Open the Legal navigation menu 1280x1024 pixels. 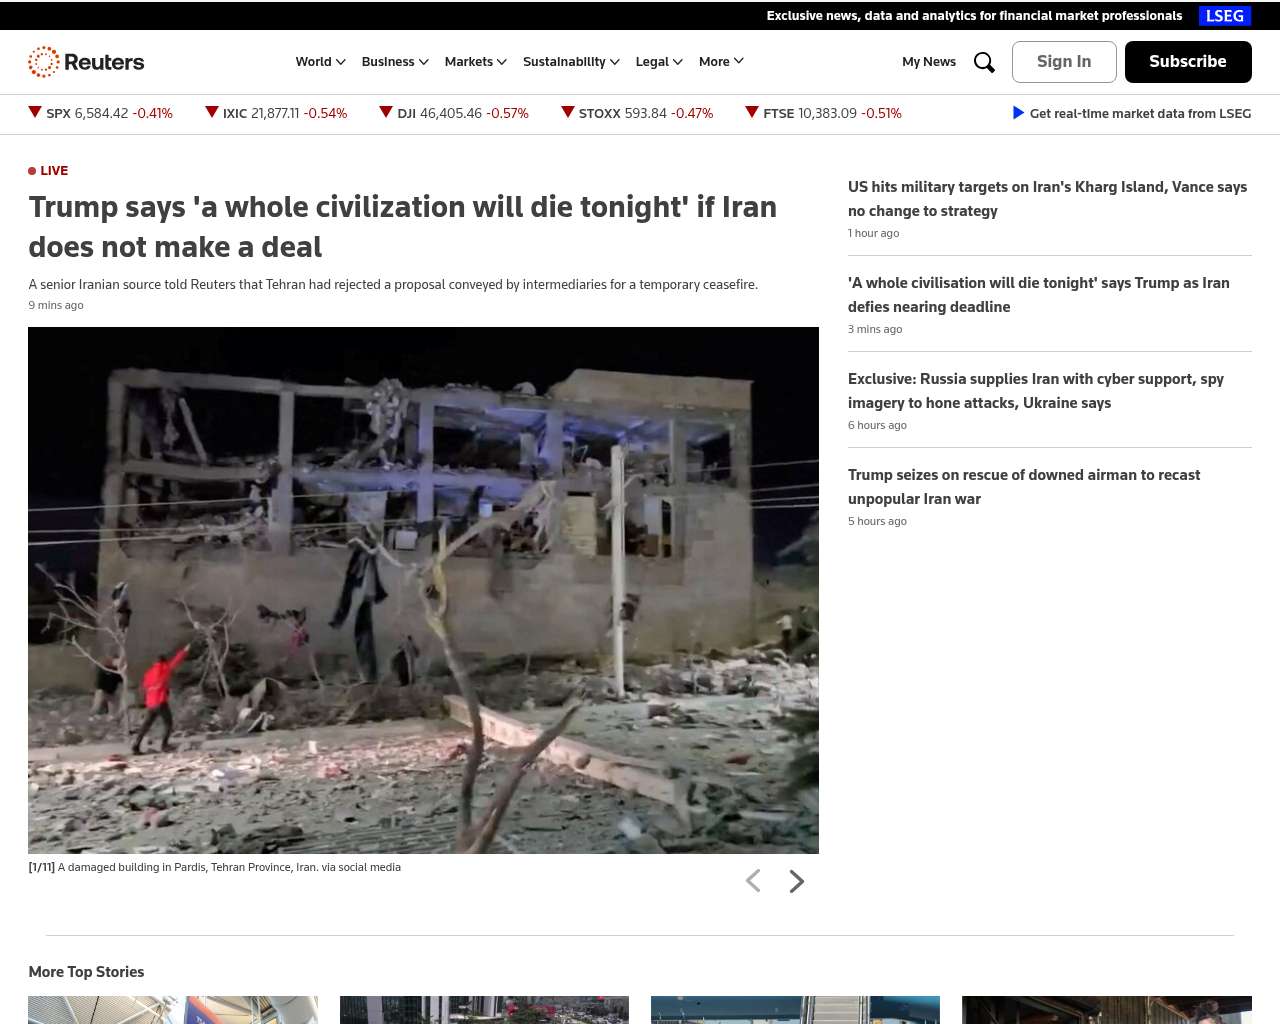(x=659, y=62)
